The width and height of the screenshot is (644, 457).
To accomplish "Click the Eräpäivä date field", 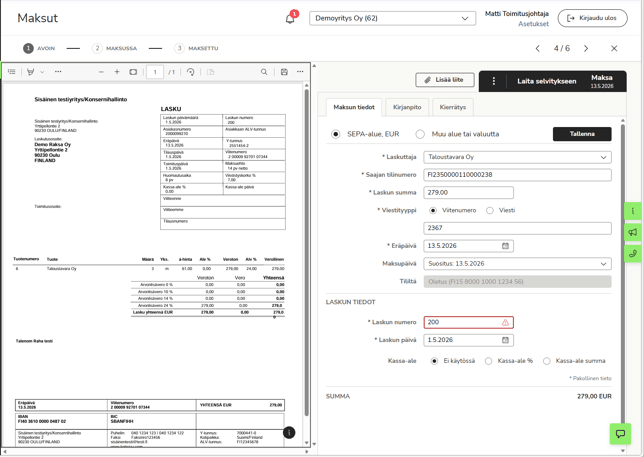I will pos(468,246).
